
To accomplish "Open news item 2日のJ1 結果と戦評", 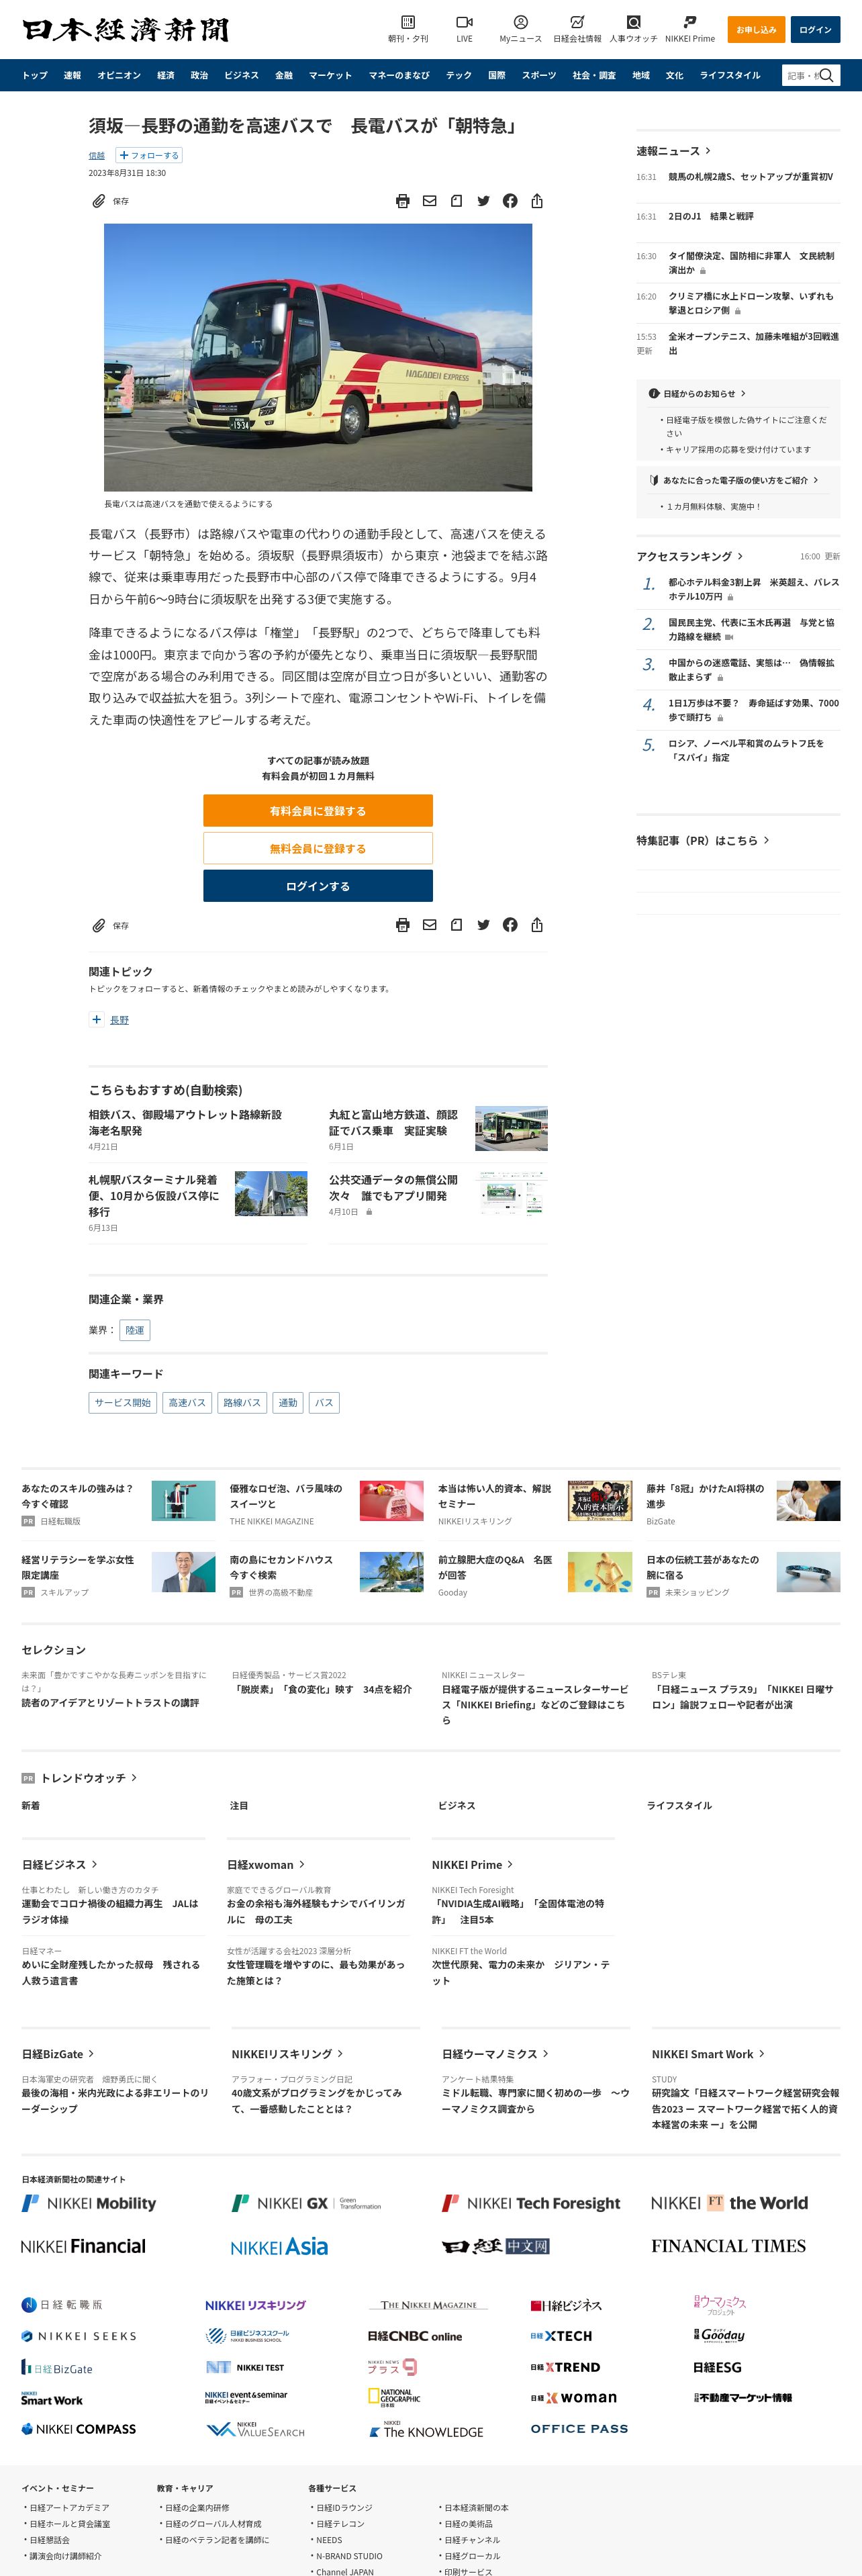I will point(711,216).
